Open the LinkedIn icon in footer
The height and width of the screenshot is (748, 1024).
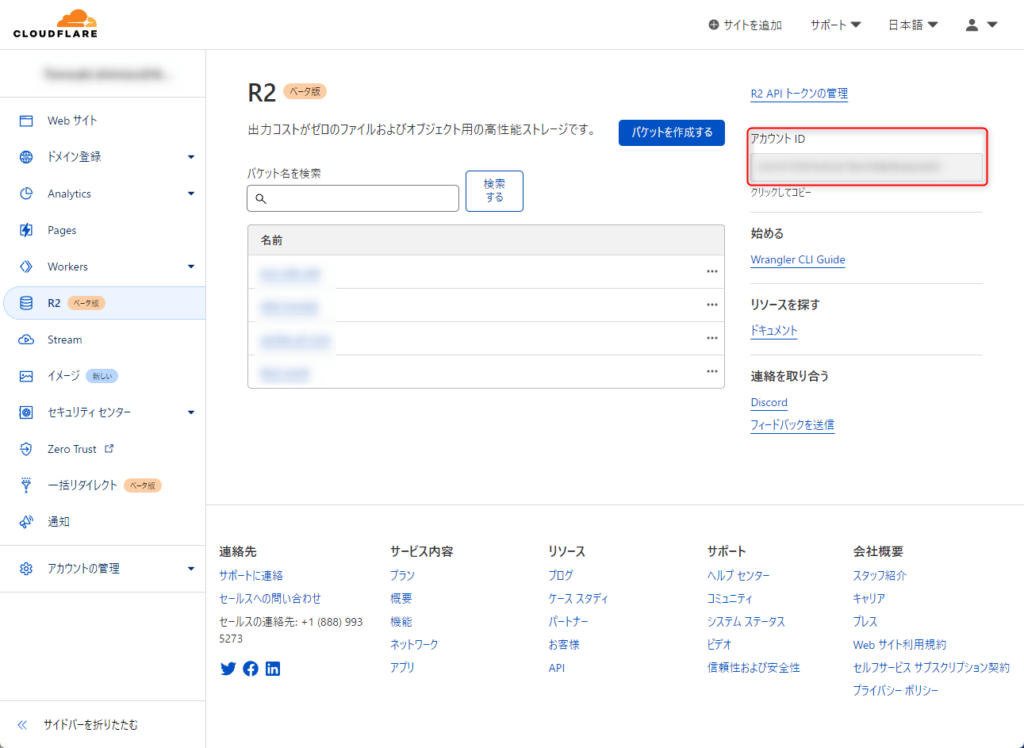pyautogui.click(x=273, y=668)
